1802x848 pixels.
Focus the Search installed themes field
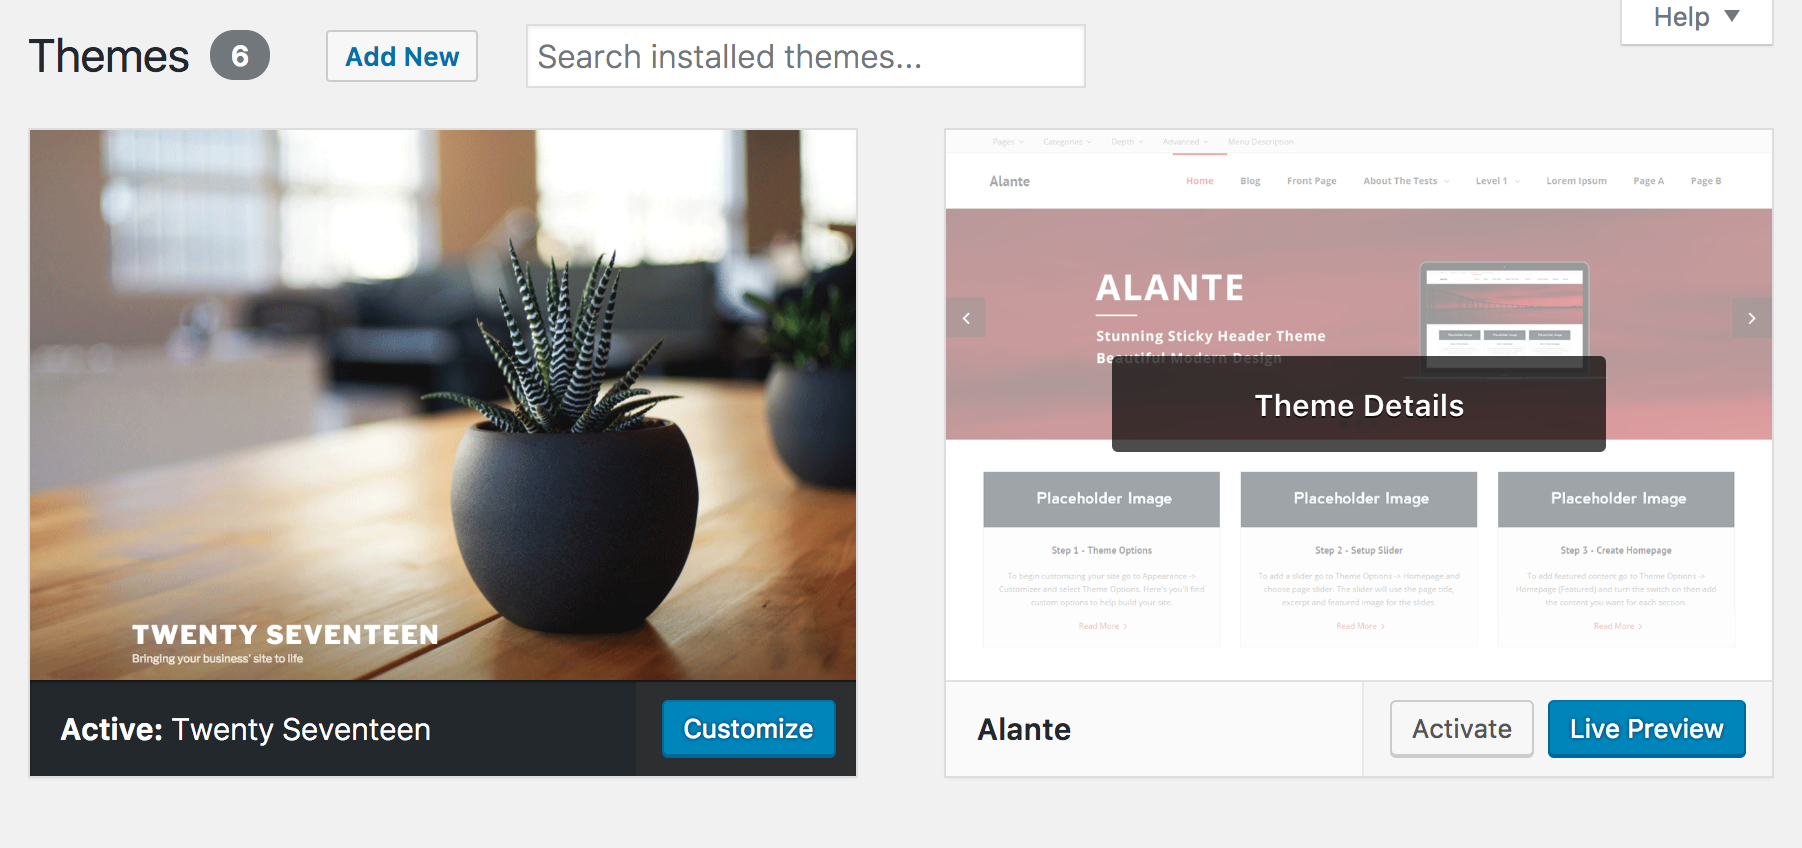(x=805, y=56)
